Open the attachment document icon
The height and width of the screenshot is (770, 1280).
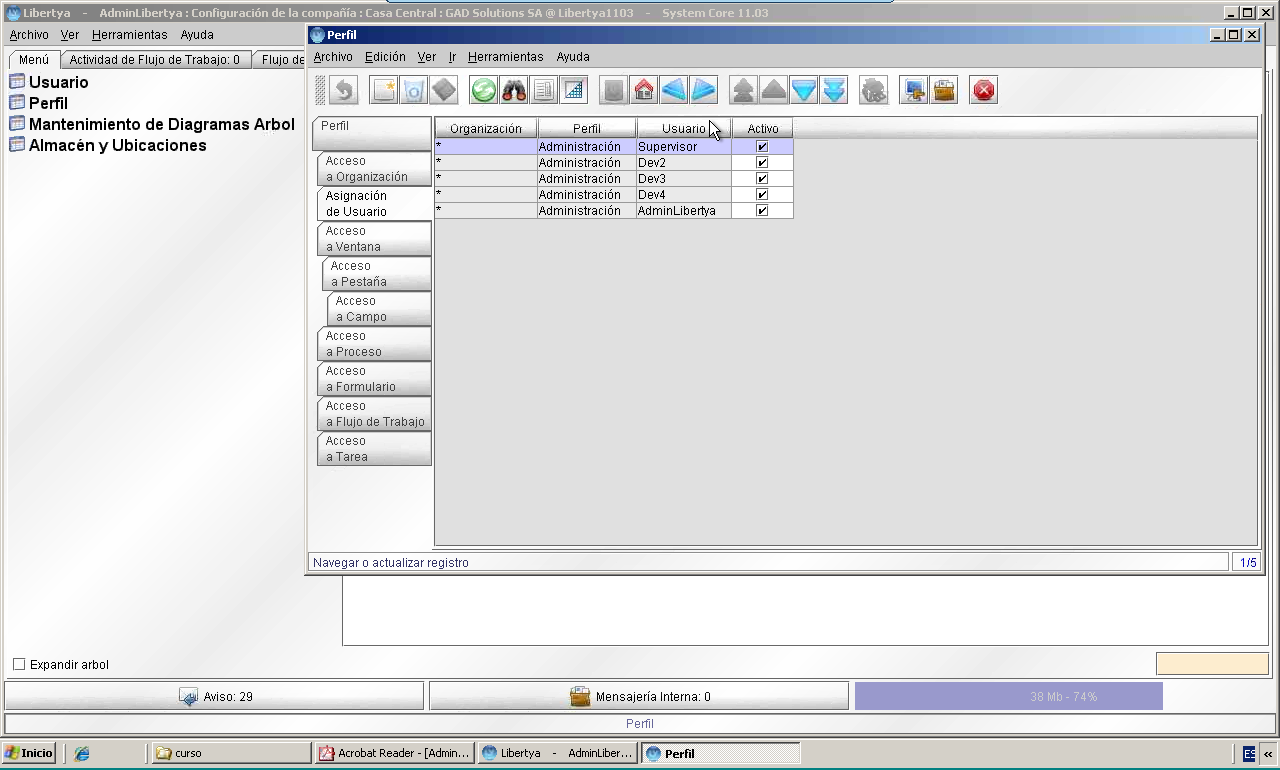point(544,91)
